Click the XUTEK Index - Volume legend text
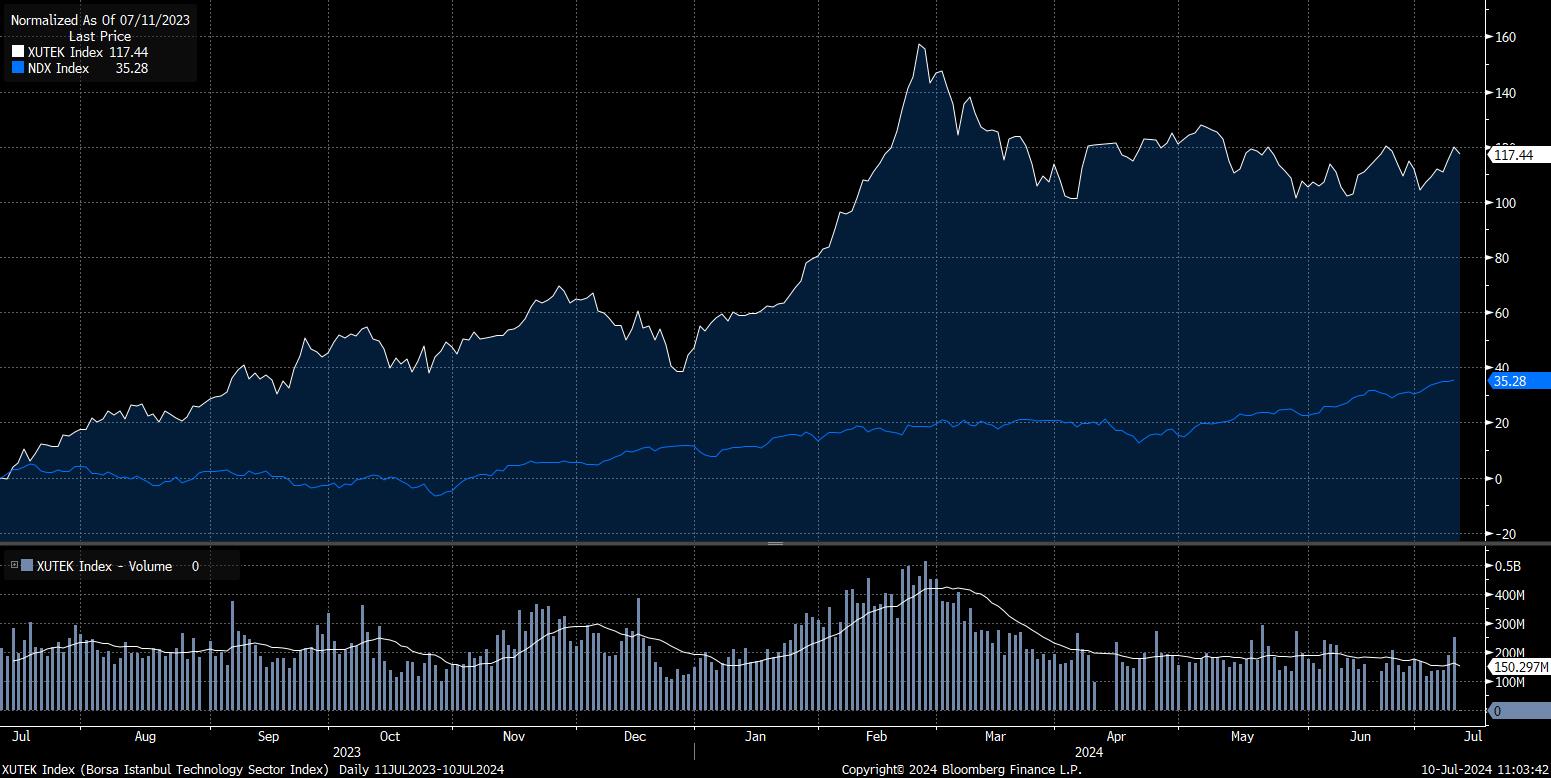Image resolution: width=1551 pixels, height=778 pixels. [104, 566]
